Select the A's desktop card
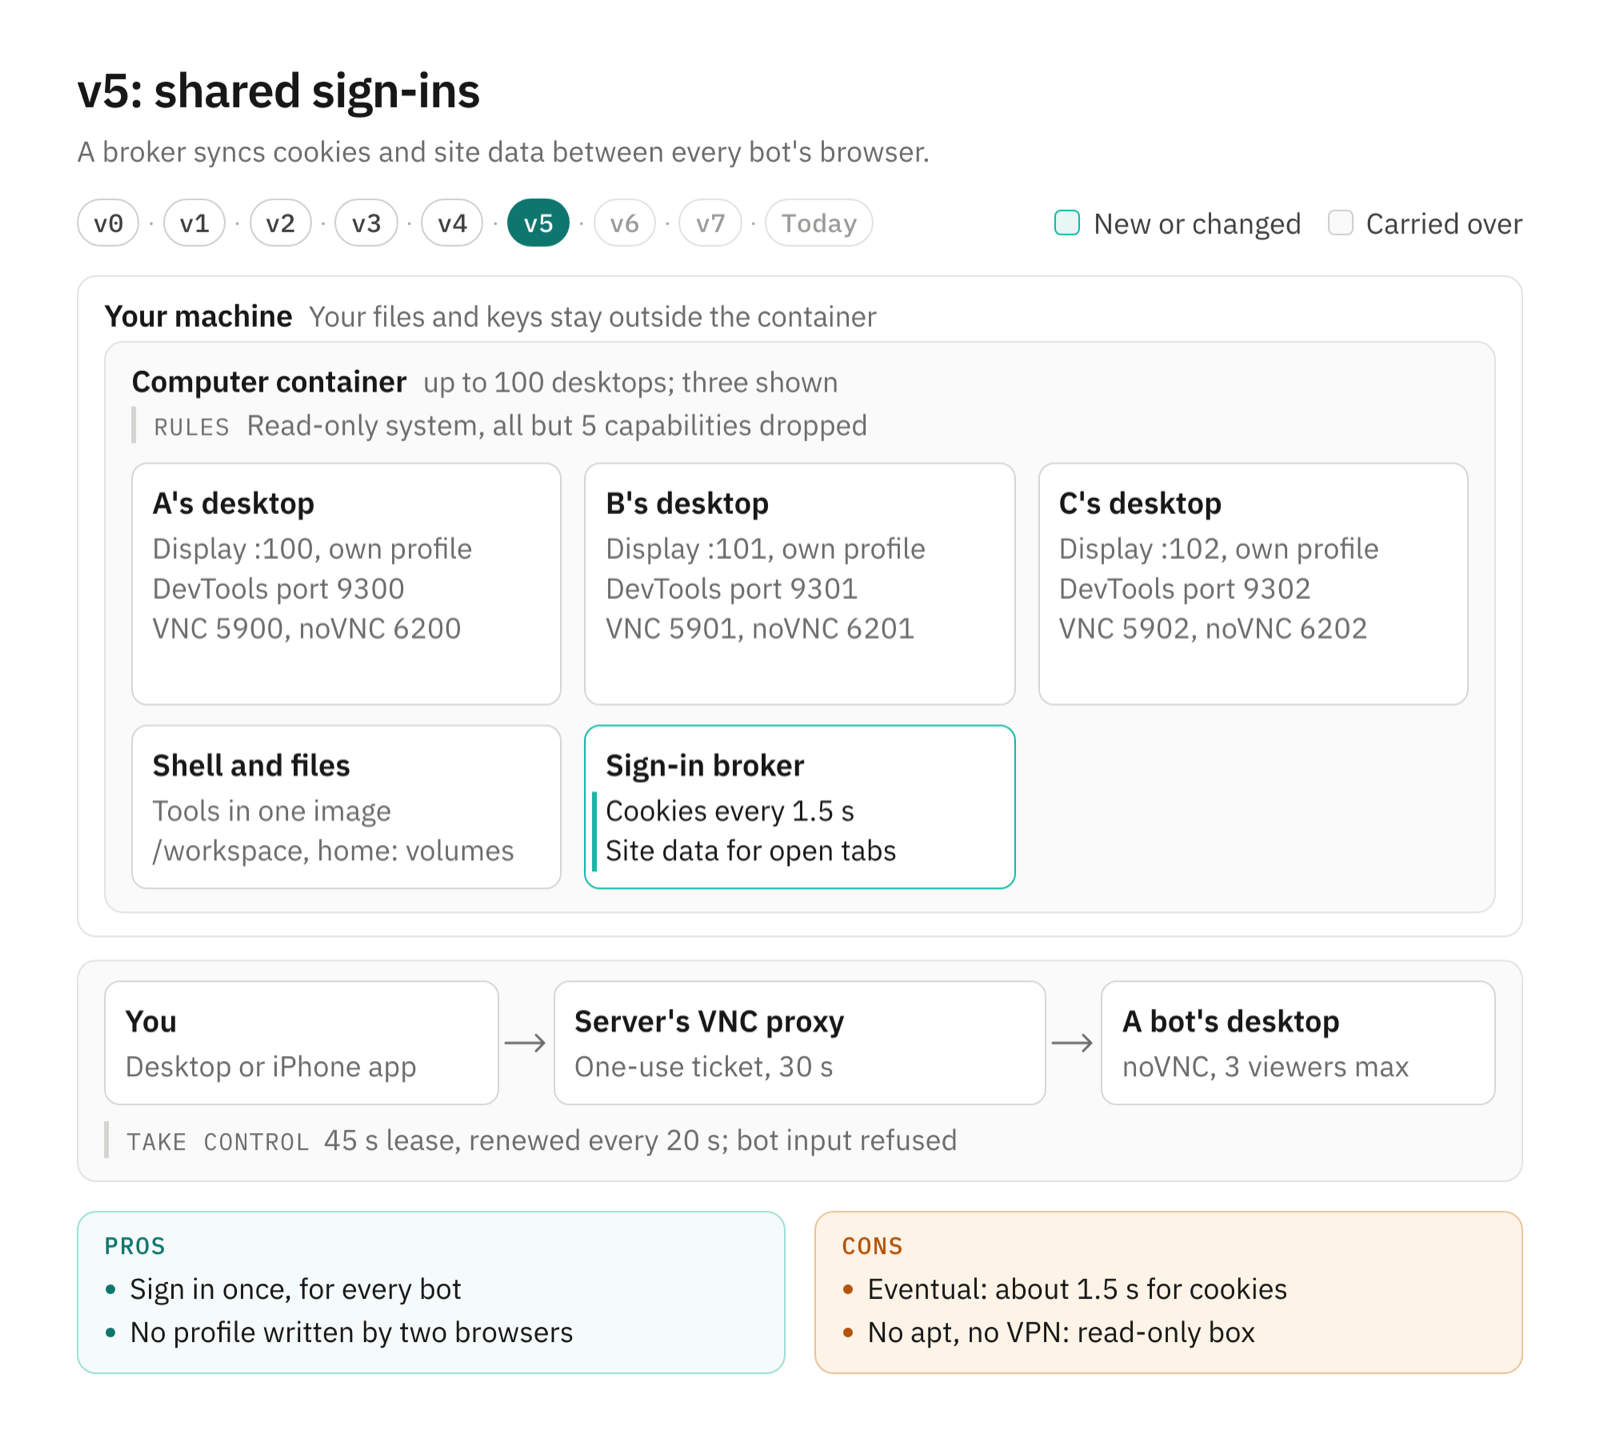The height and width of the screenshot is (1435, 1600). tap(346, 584)
